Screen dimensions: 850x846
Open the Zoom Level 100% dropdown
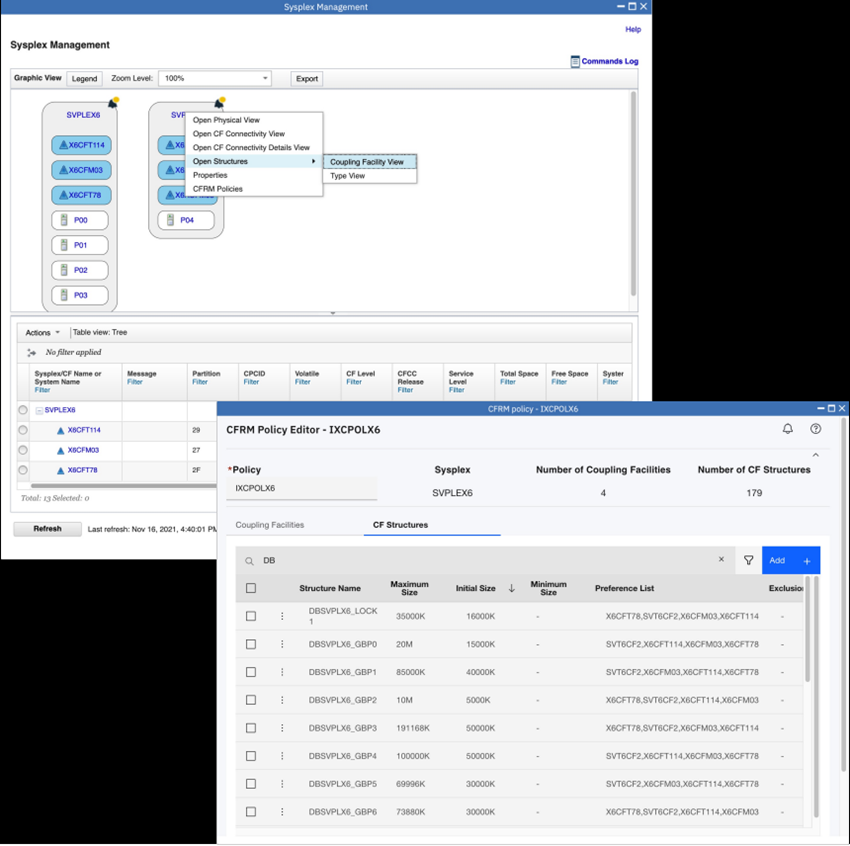215,78
